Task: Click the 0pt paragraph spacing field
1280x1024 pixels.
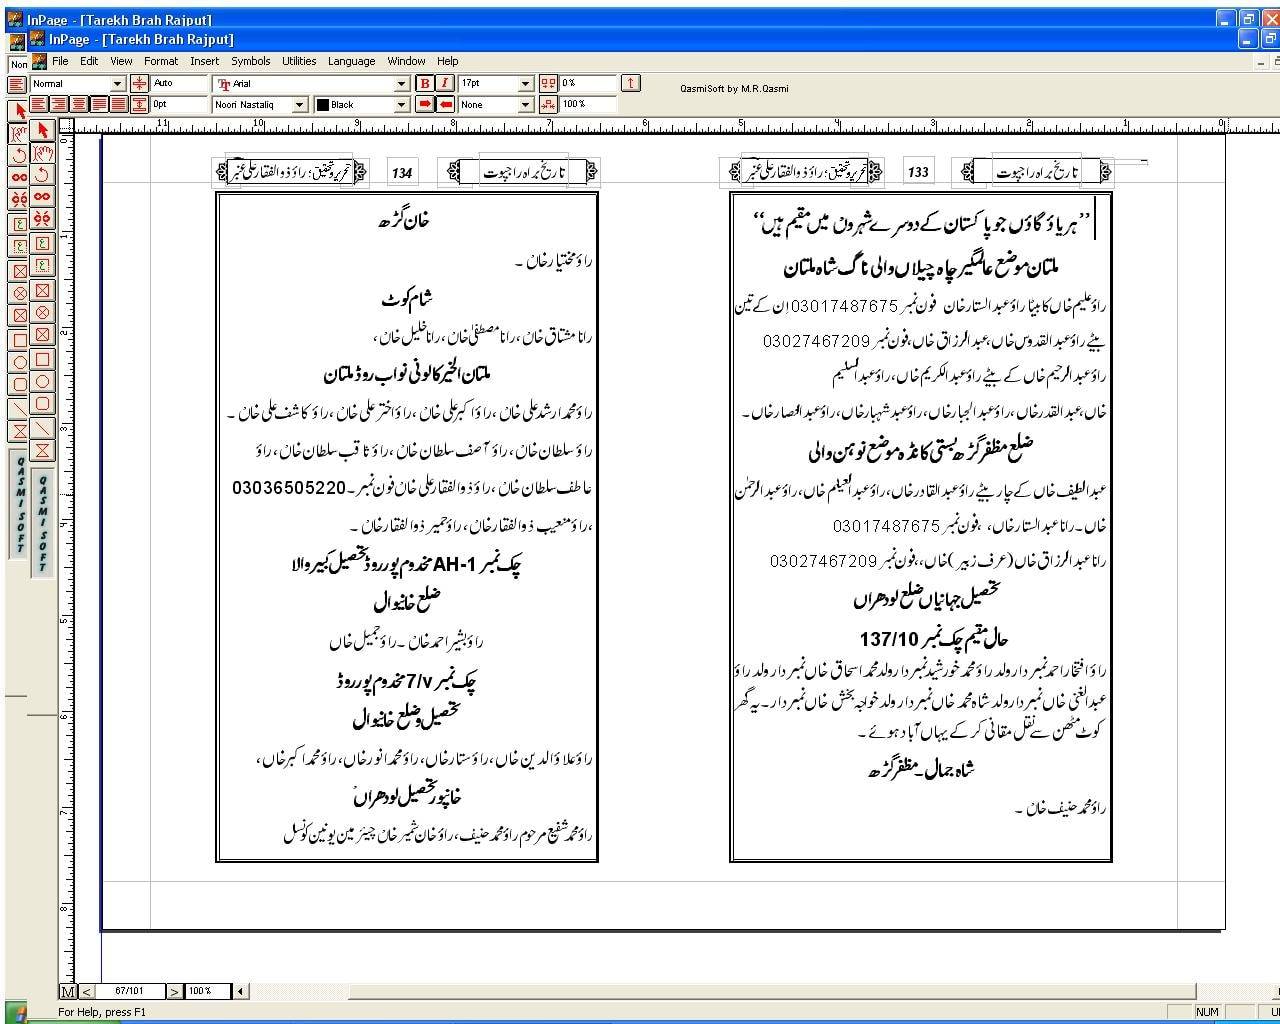Action: click(x=178, y=104)
